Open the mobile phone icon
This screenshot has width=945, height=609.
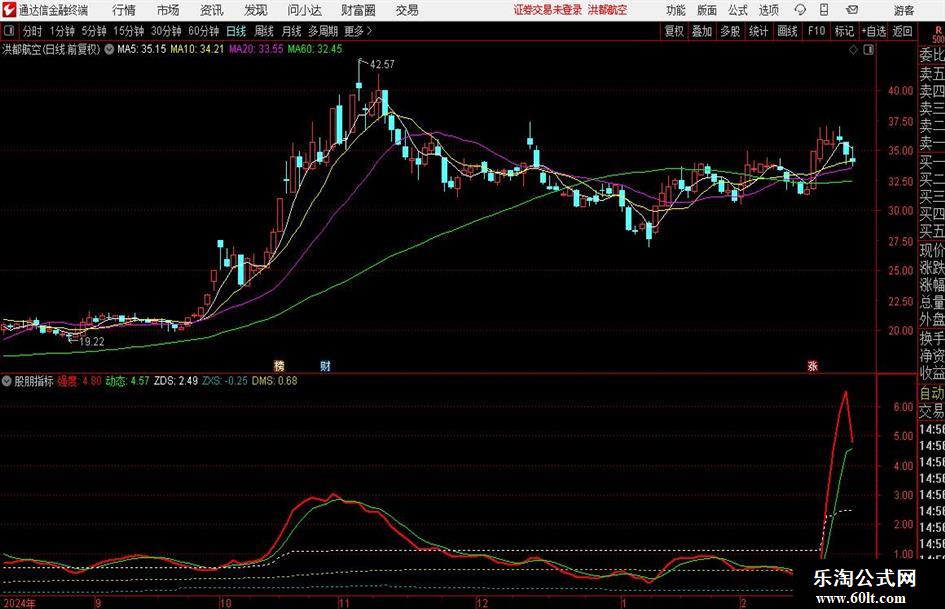pos(824,10)
